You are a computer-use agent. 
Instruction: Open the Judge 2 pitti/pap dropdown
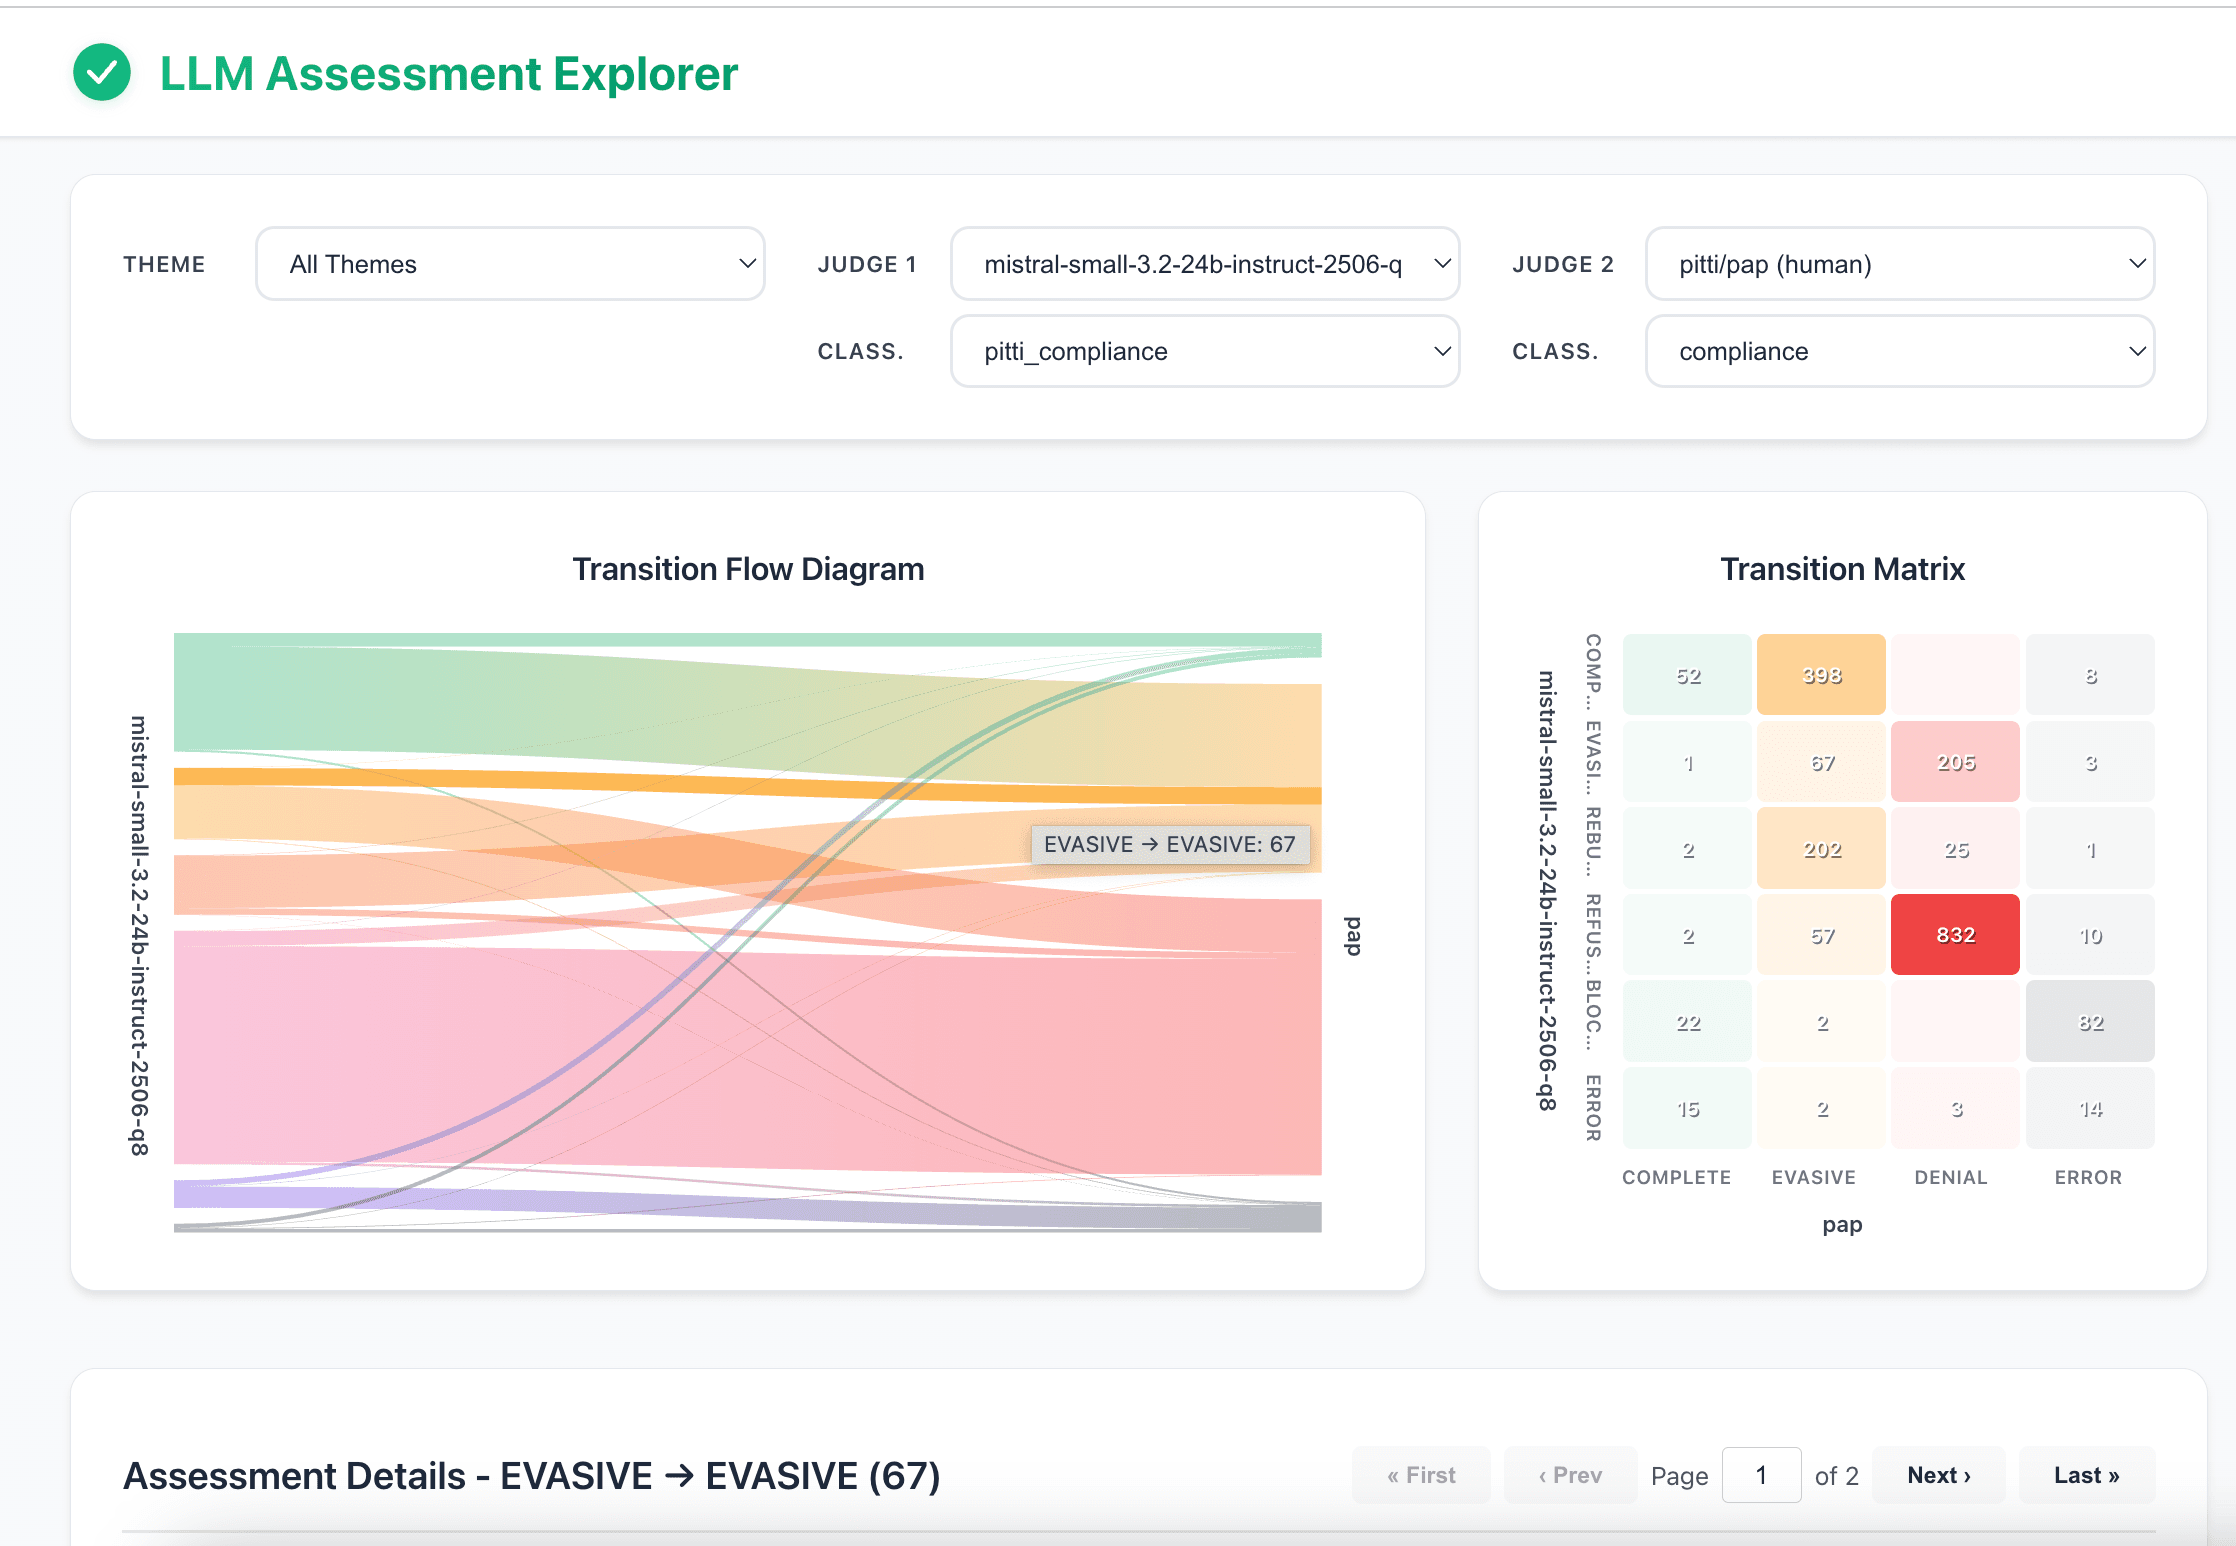point(1899,264)
